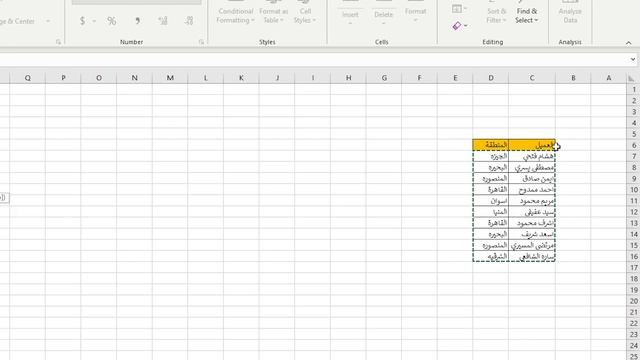This screenshot has width=640, height=360.
Task: Open Find & Select menu
Action: pyautogui.click(x=527, y=16)
